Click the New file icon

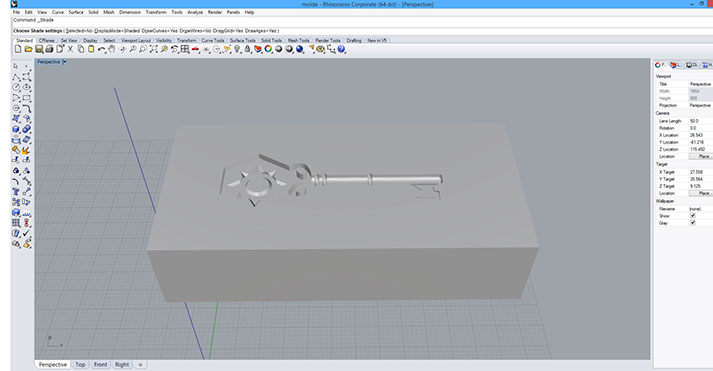pyautogui.click(x=18, y=49)
